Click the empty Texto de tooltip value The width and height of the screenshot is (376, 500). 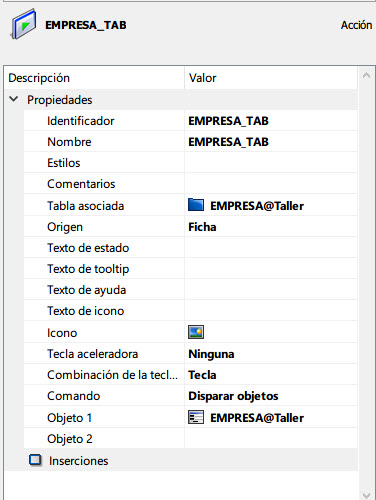[x=271, y=269]
